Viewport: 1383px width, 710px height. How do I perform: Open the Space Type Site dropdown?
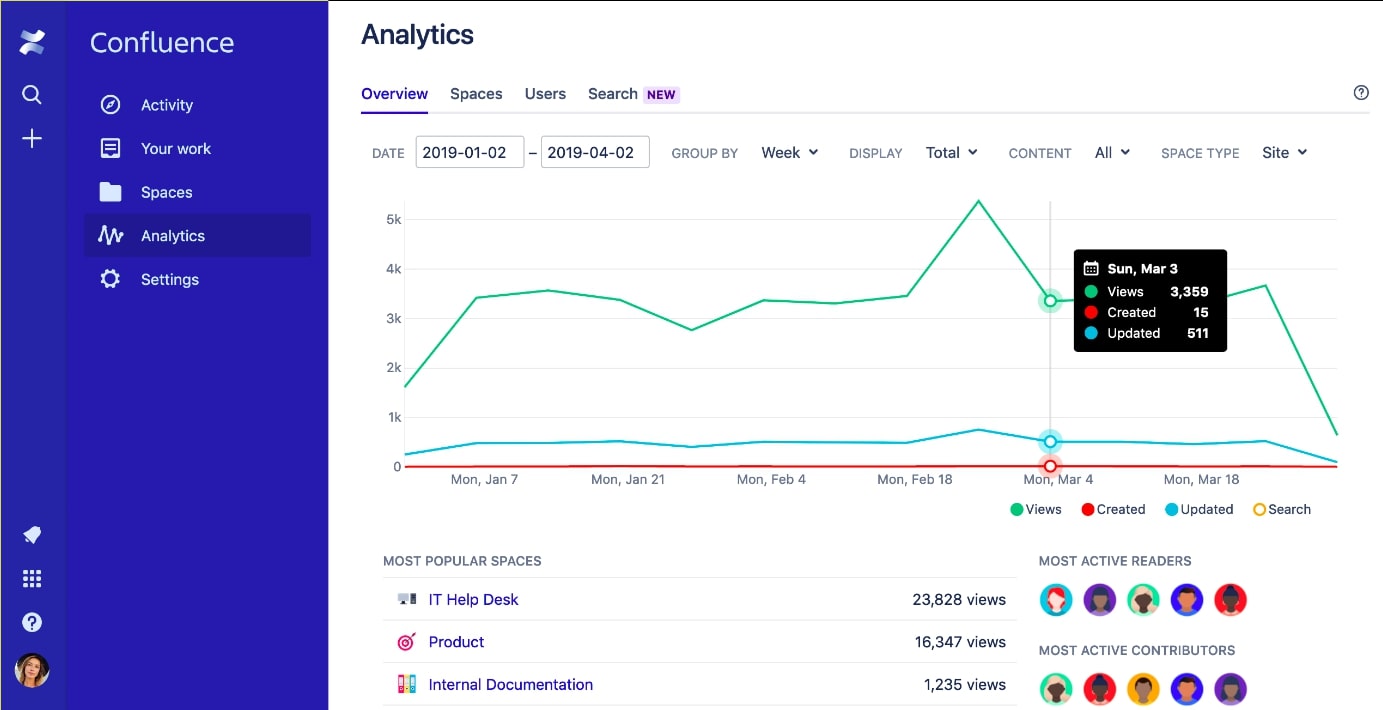coord(1285,152)
